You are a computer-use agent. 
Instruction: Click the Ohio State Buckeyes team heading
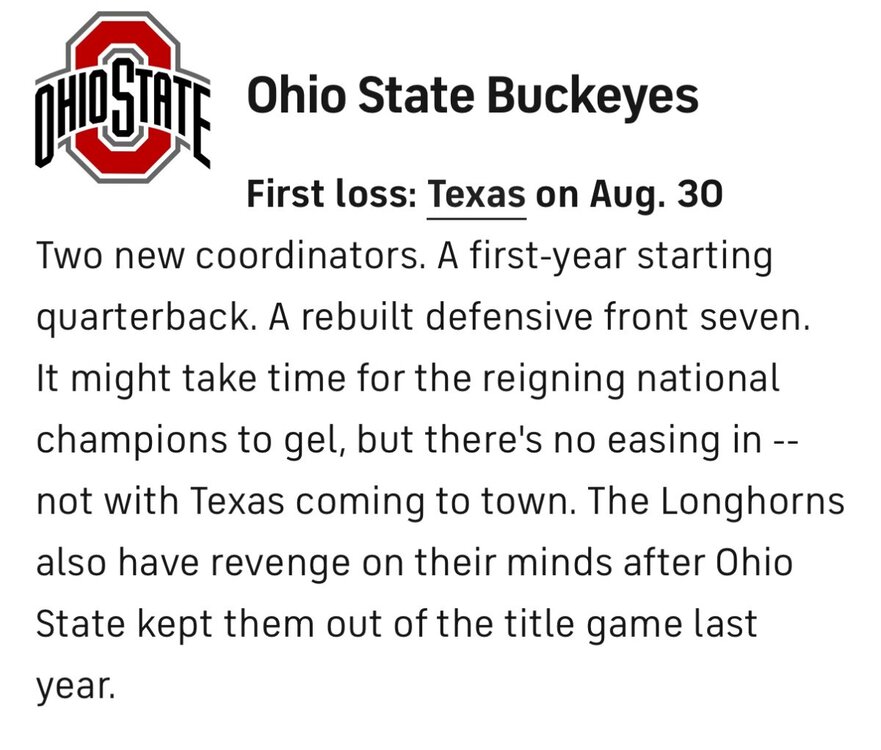(x=472, y=97)
